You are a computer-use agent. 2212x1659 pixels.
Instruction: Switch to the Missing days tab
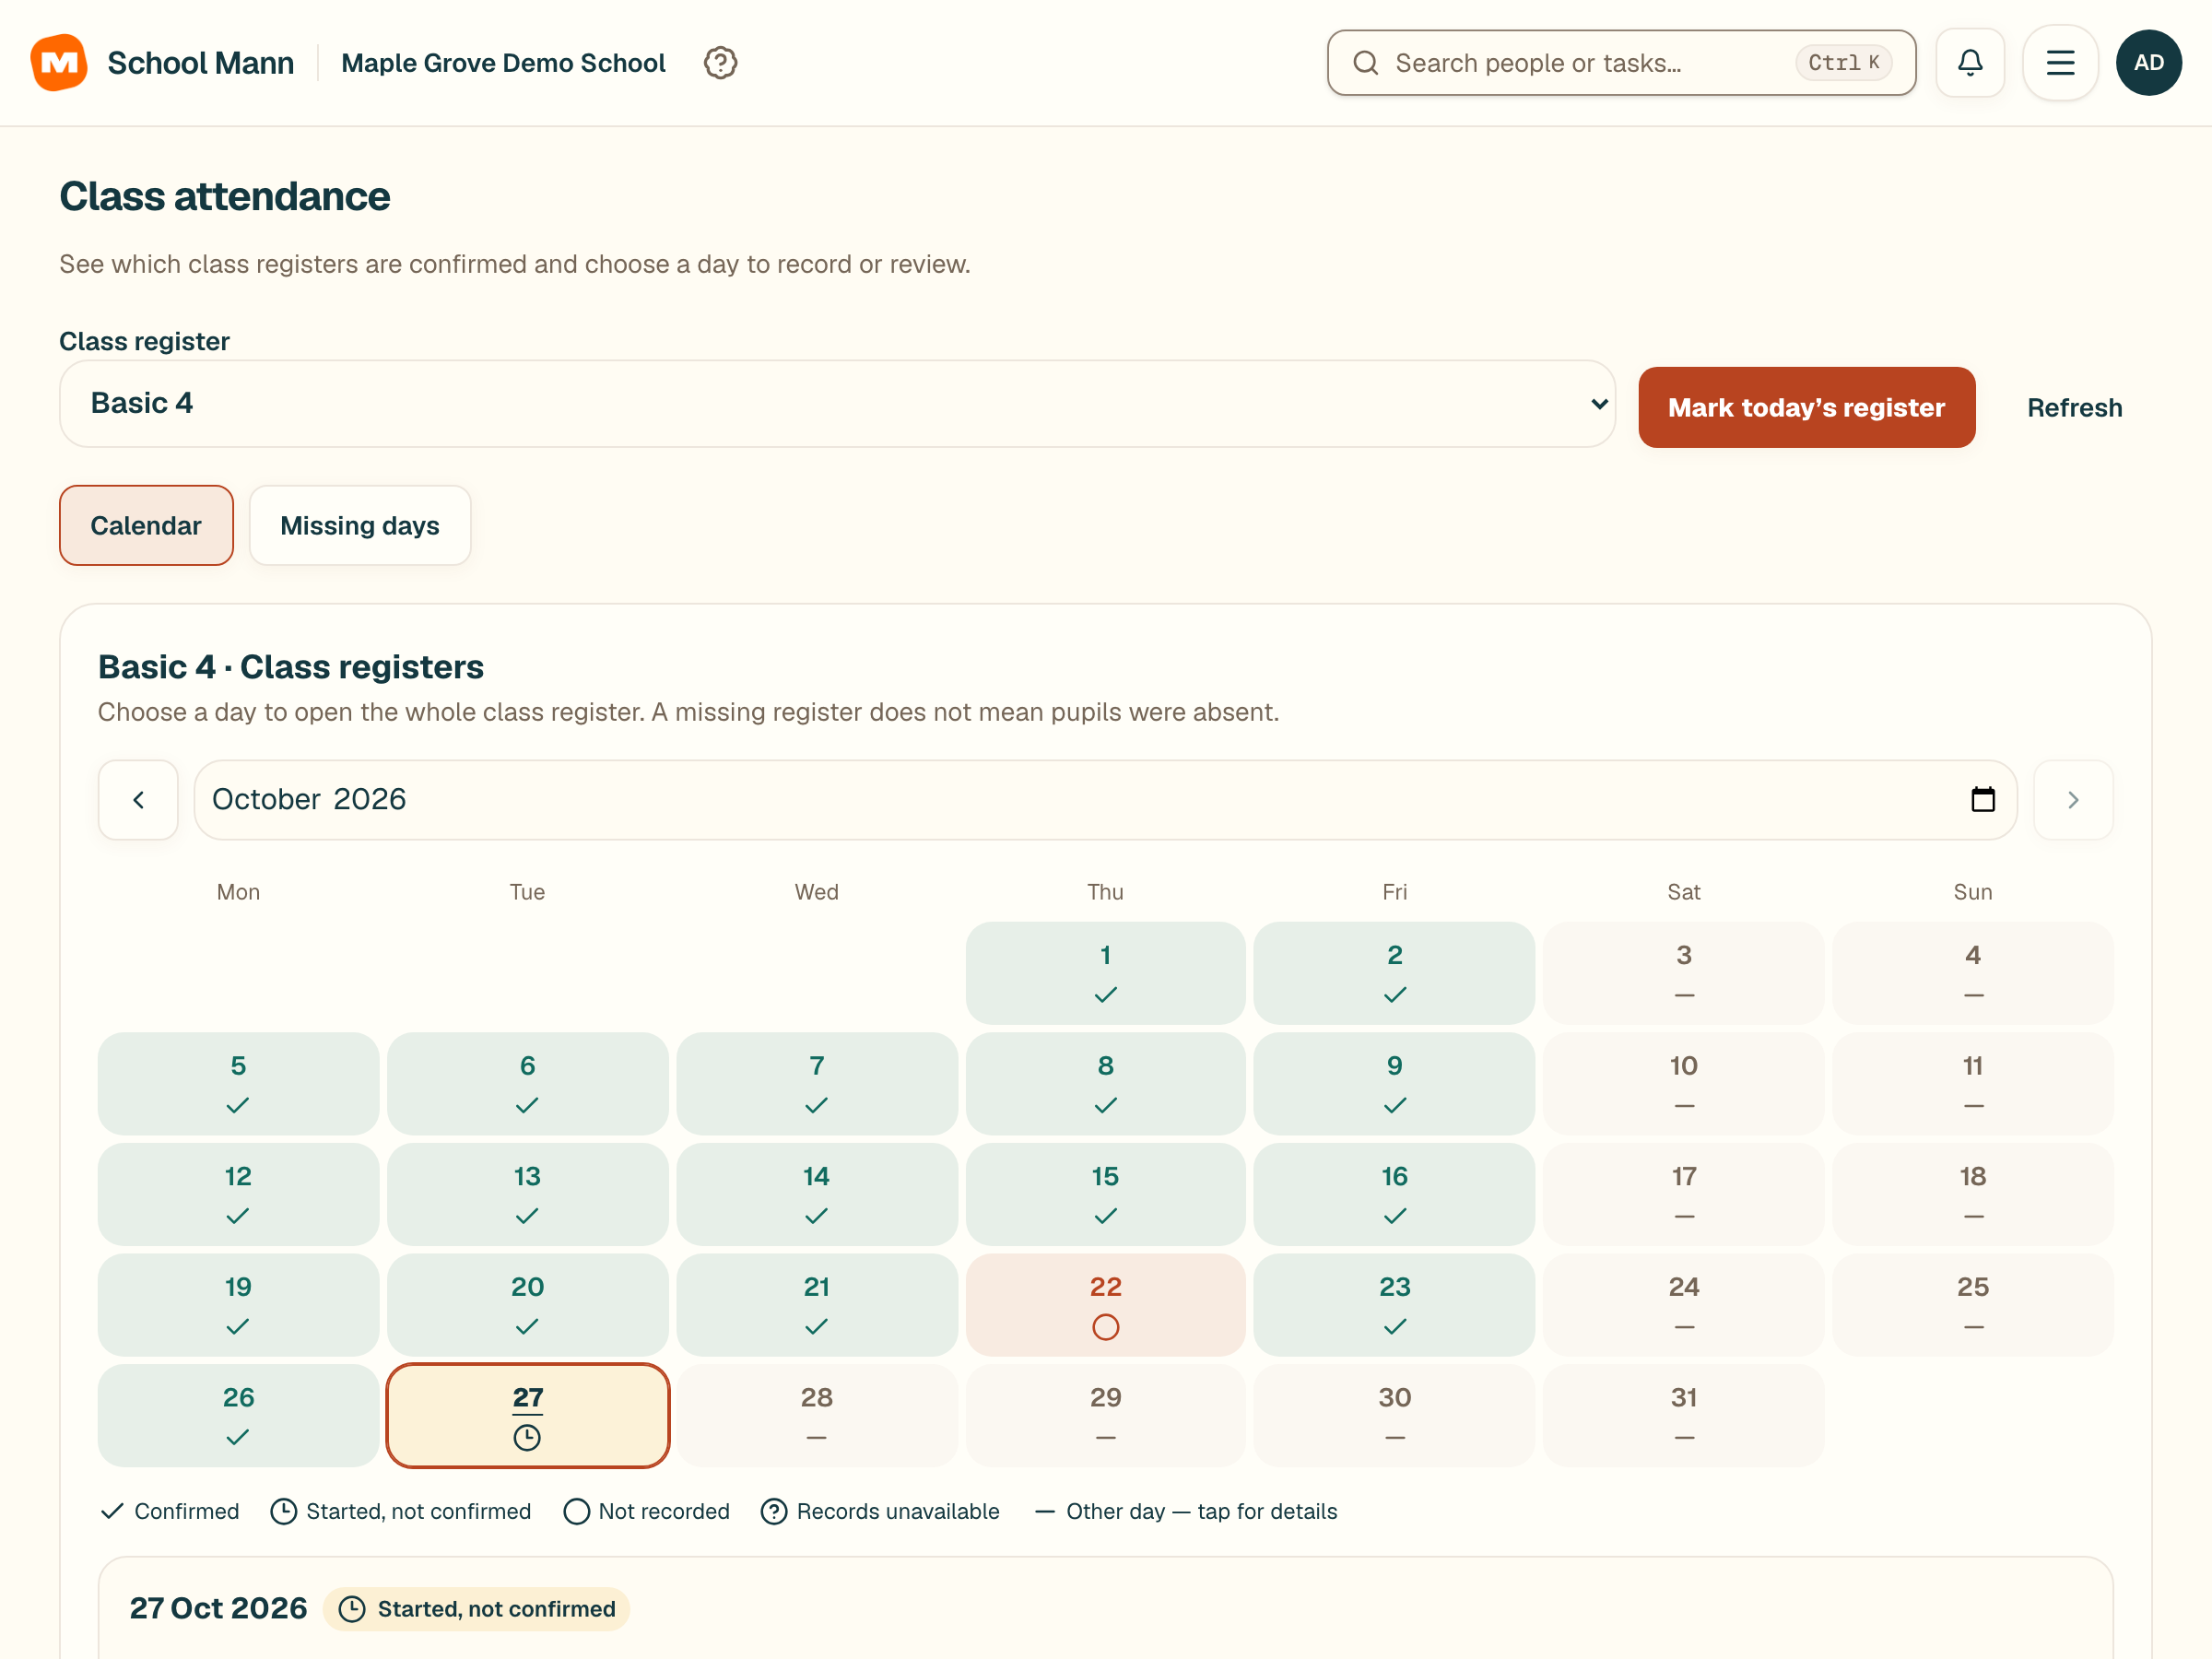[360, 526]
